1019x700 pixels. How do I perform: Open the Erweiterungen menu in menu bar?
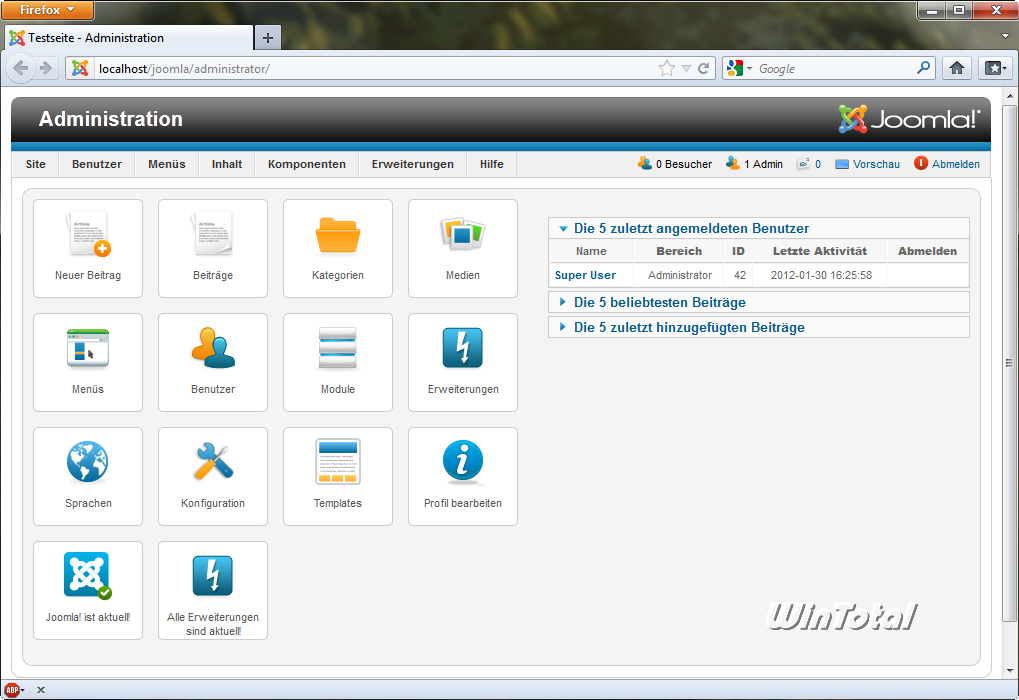pyautogui.click(x=413, y=164)
